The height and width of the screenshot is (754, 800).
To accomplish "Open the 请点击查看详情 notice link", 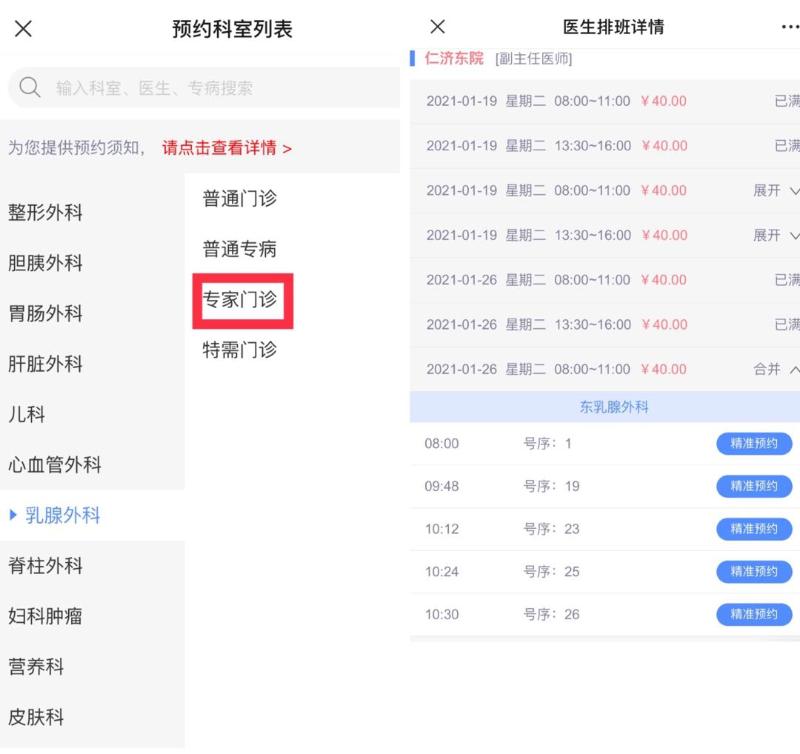I will (227, 148).
